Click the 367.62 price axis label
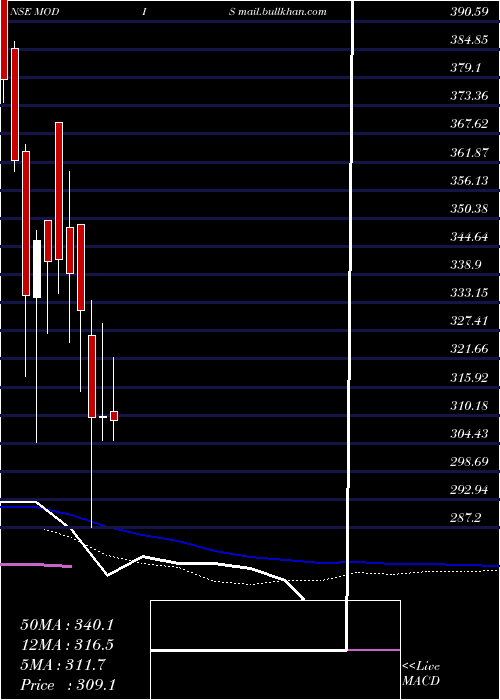Screen dimensions: 500x700 click(x=469, y=124)
